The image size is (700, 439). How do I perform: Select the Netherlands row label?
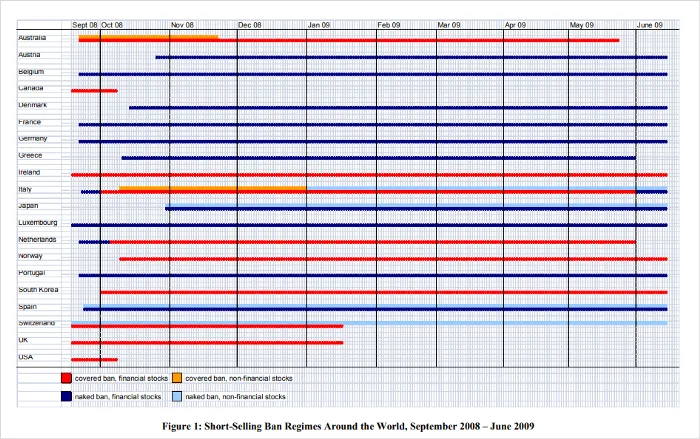click(38, 239)
